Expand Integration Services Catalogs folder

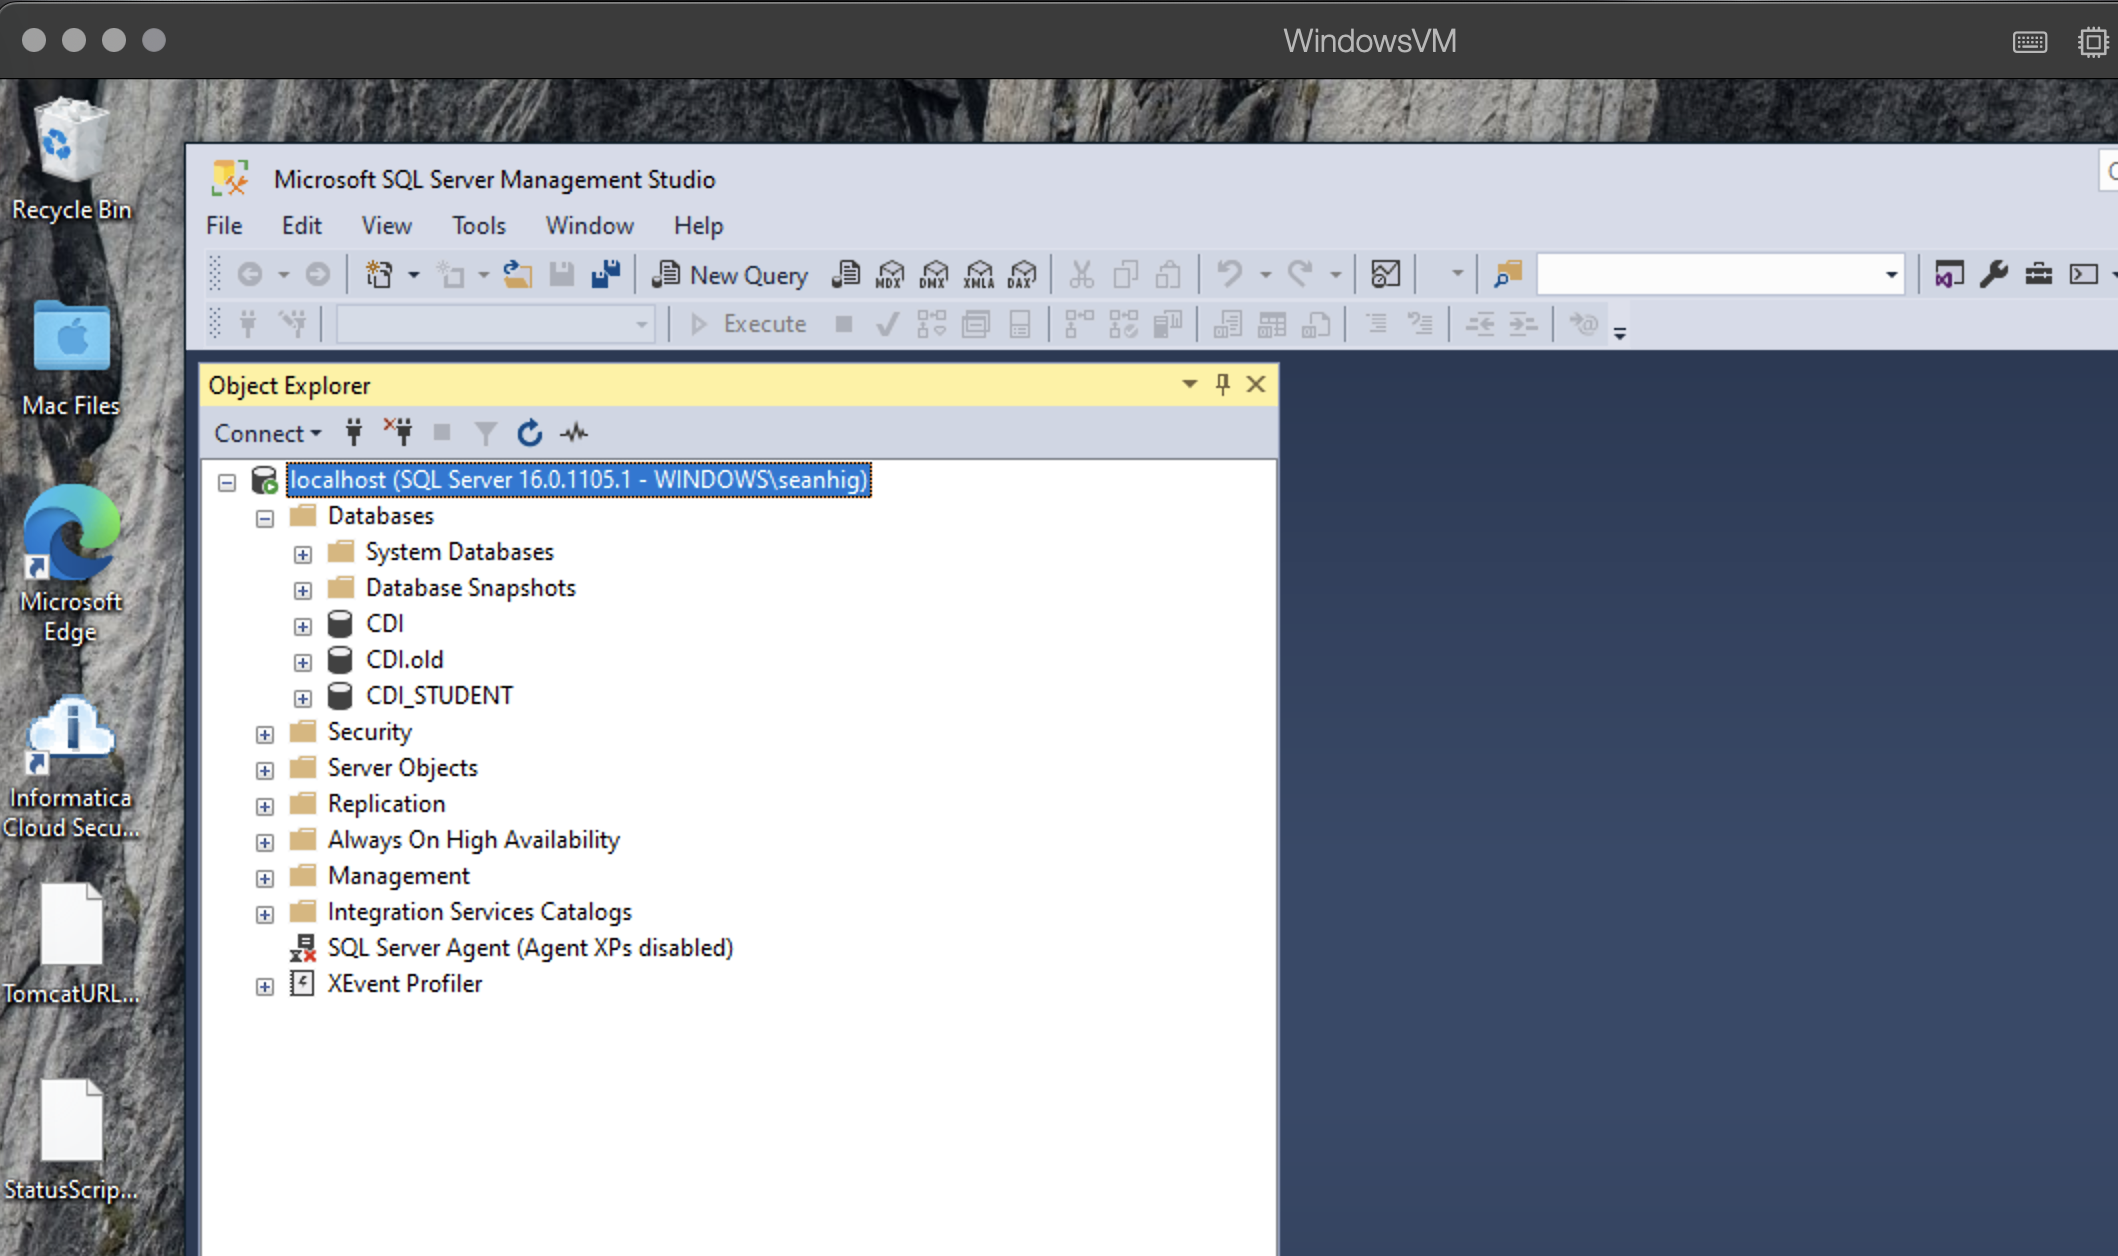point(265,914)
